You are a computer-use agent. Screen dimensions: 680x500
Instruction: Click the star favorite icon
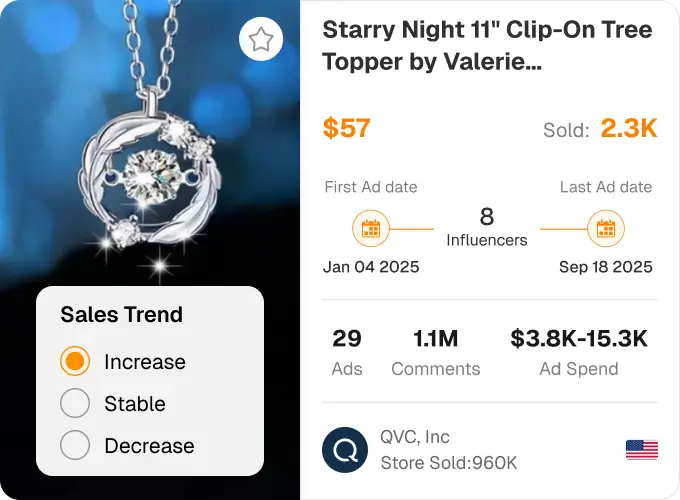(x=261, y=40)
